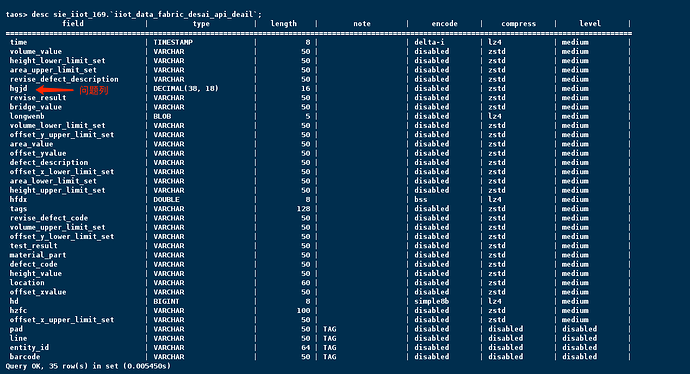Click 'revise_defect_description' field name
Image resolution: width=690 pixels, height=374 pixels.
(x=64, y=79)
